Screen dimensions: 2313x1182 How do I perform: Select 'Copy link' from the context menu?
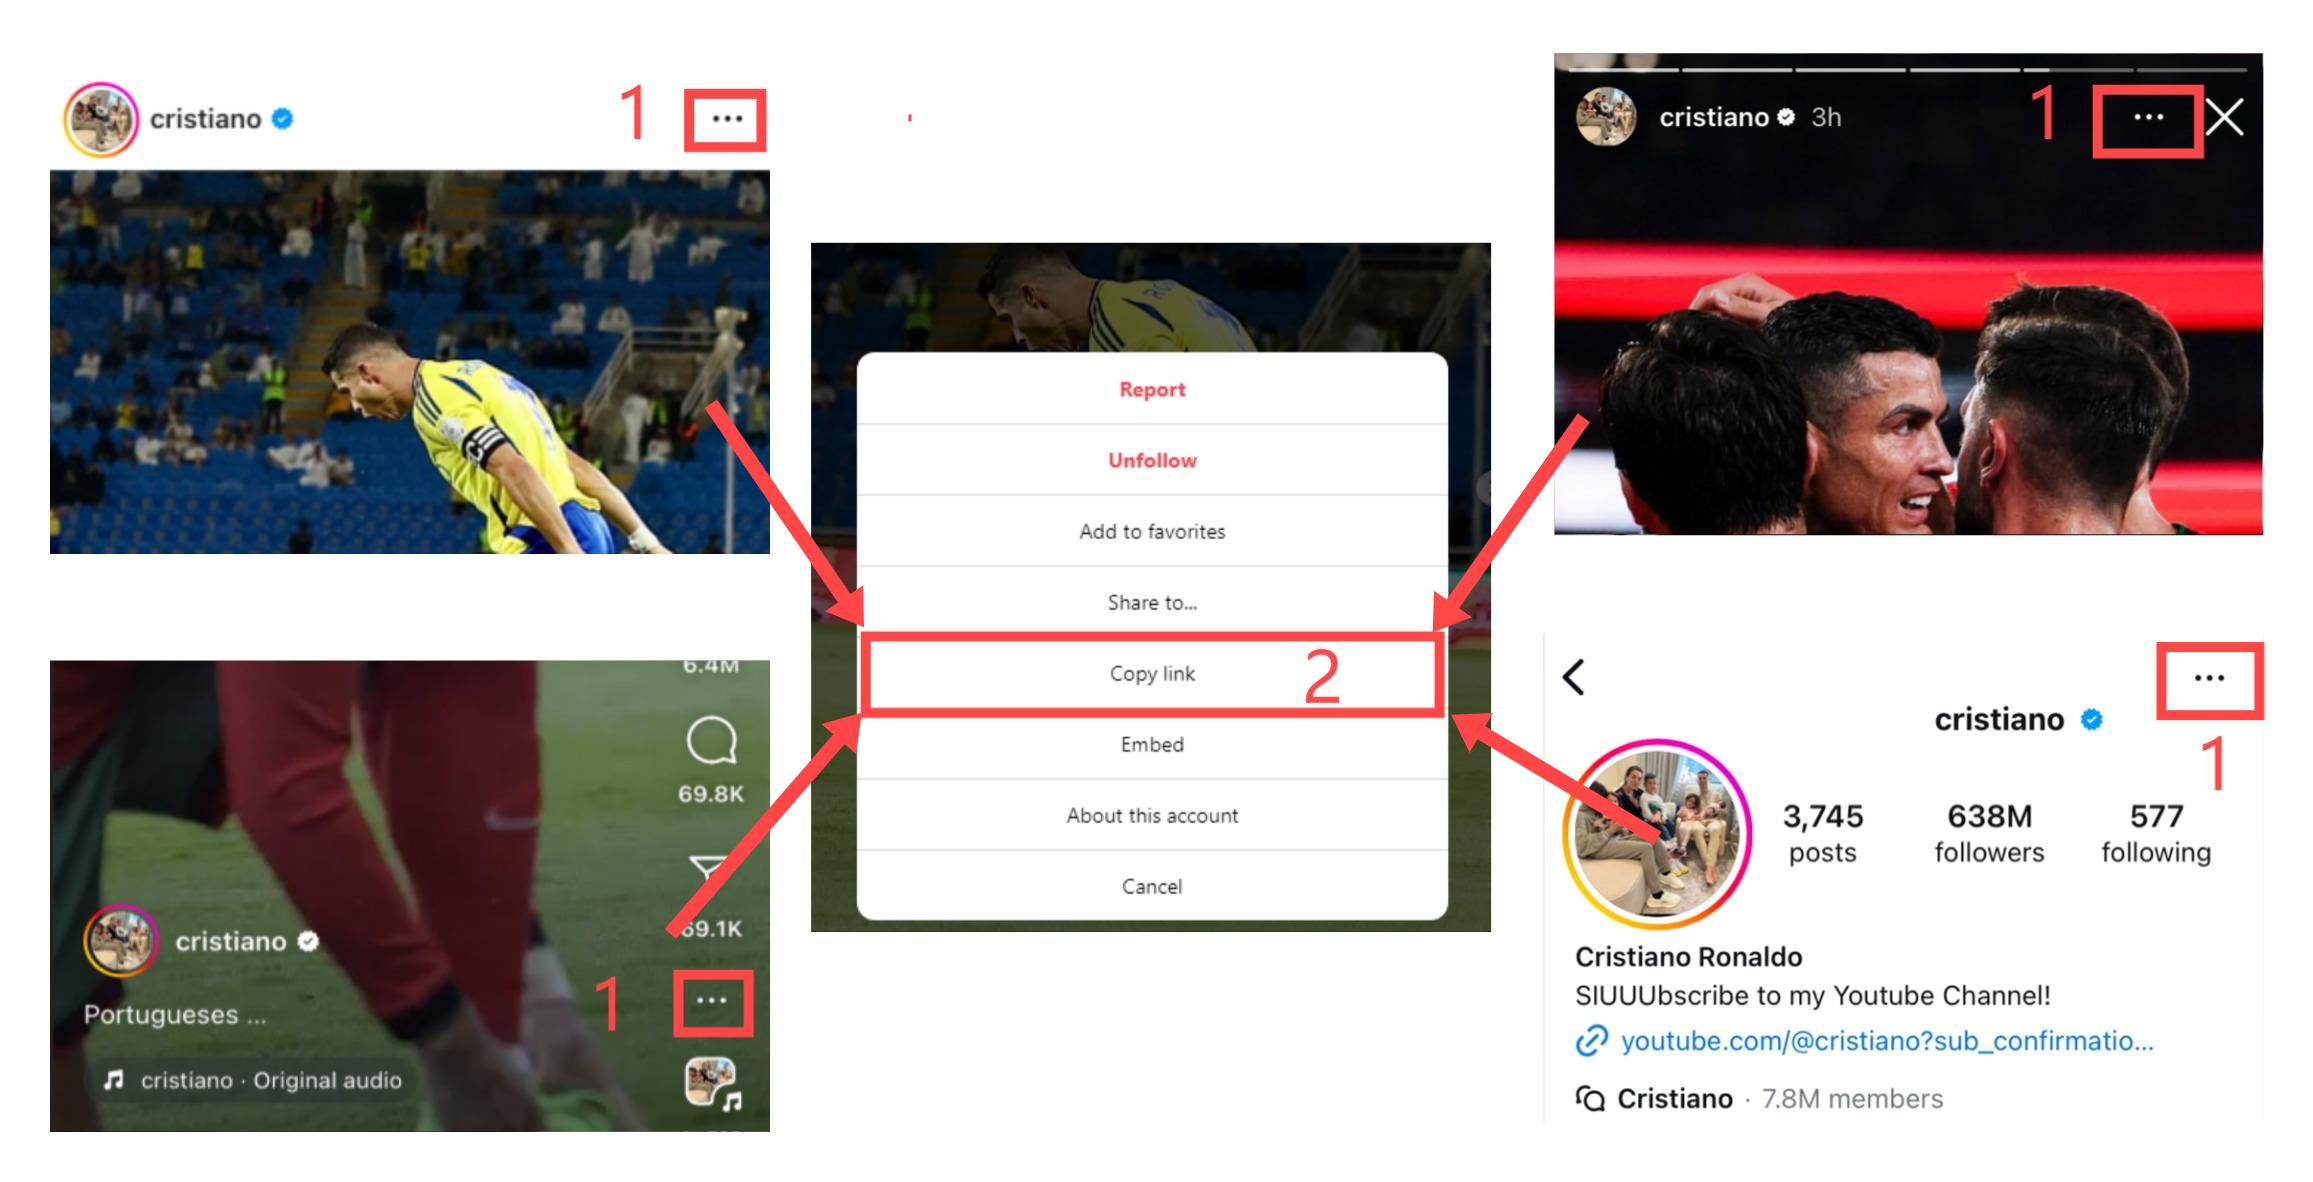click(1150, 672)
